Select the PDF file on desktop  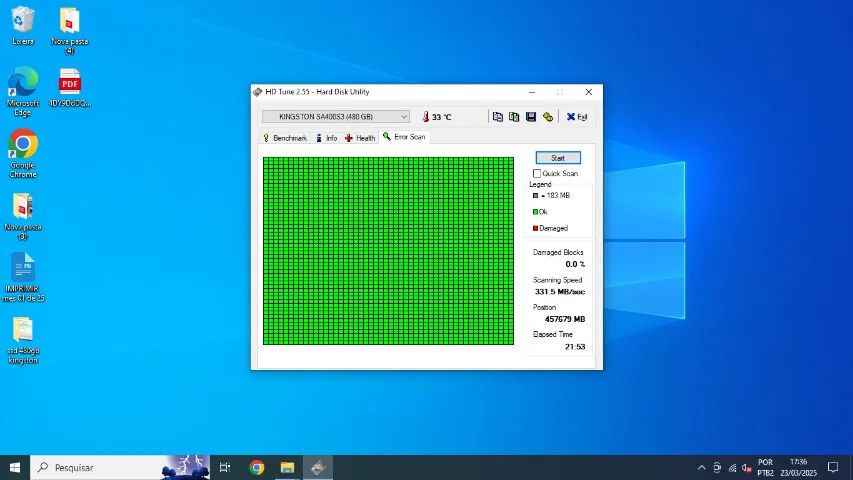pos(70,84)
